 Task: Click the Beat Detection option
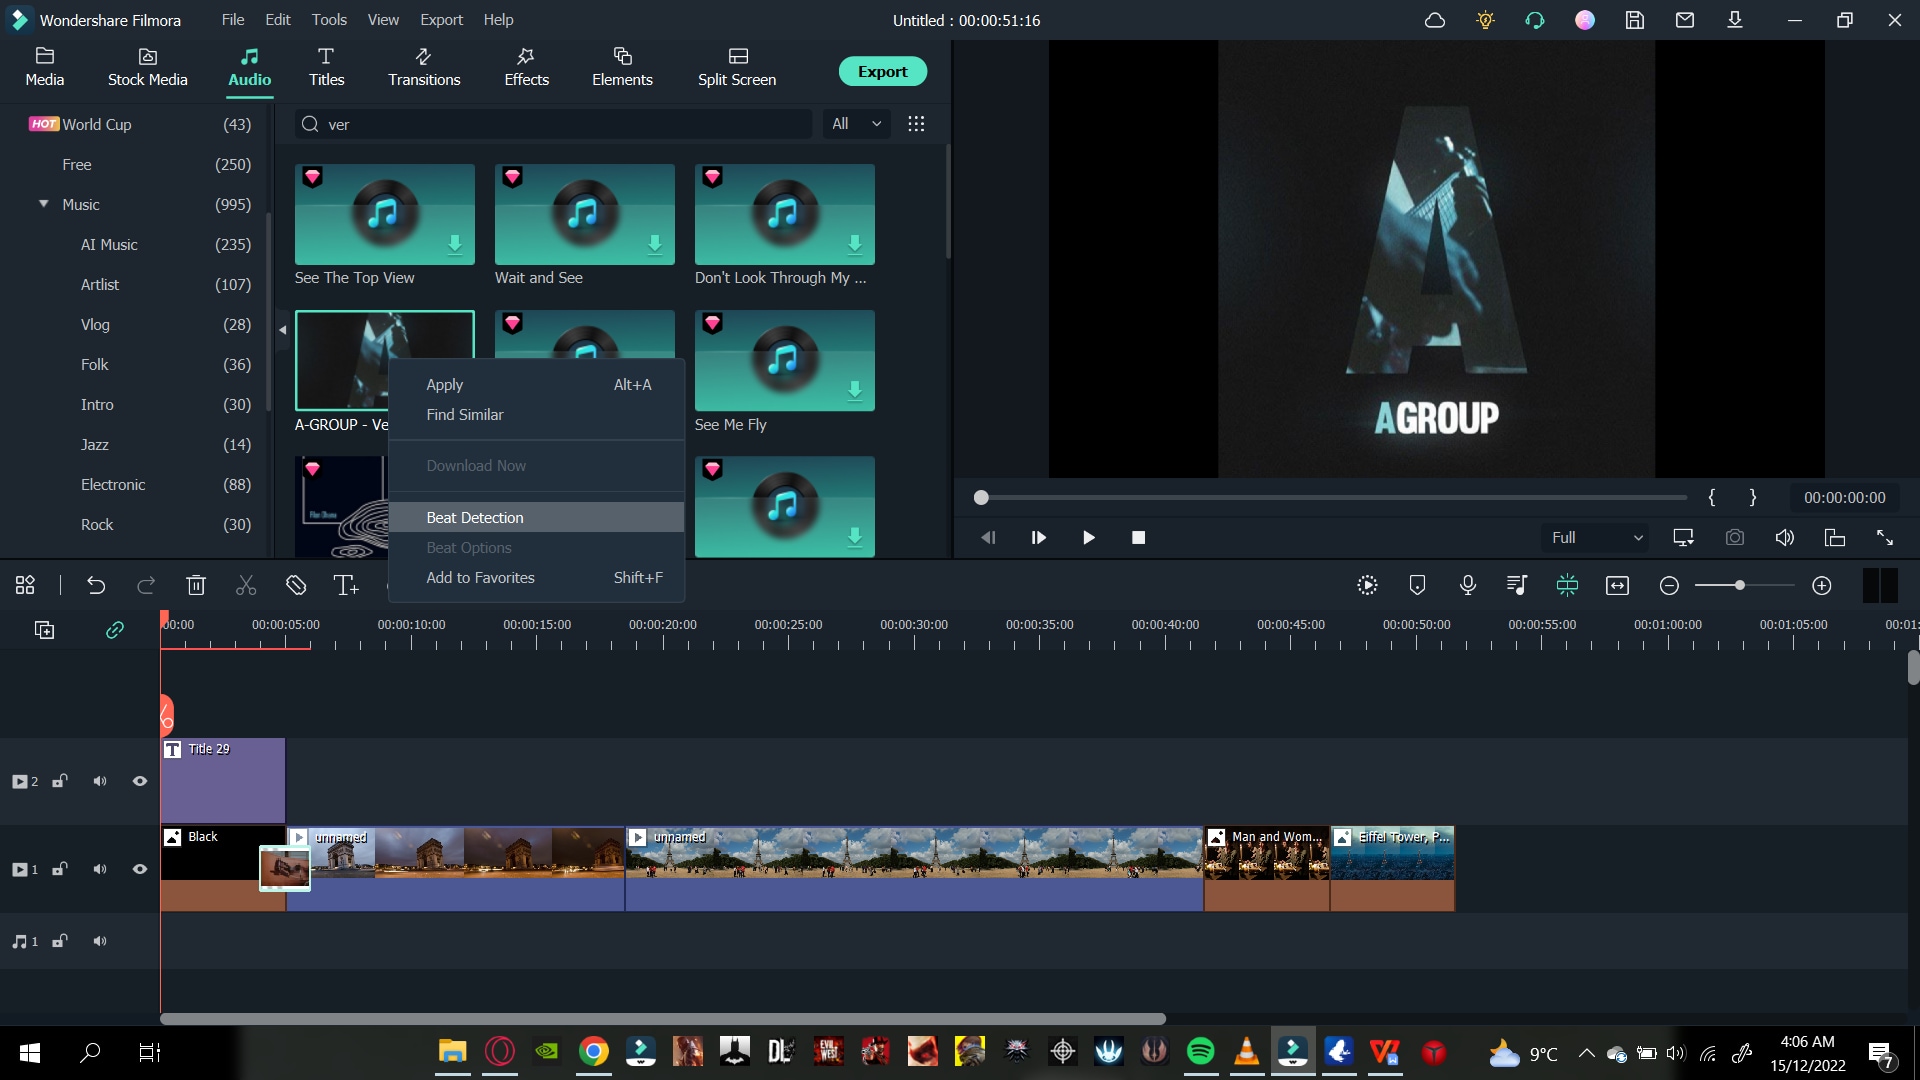tap(475, 517)
